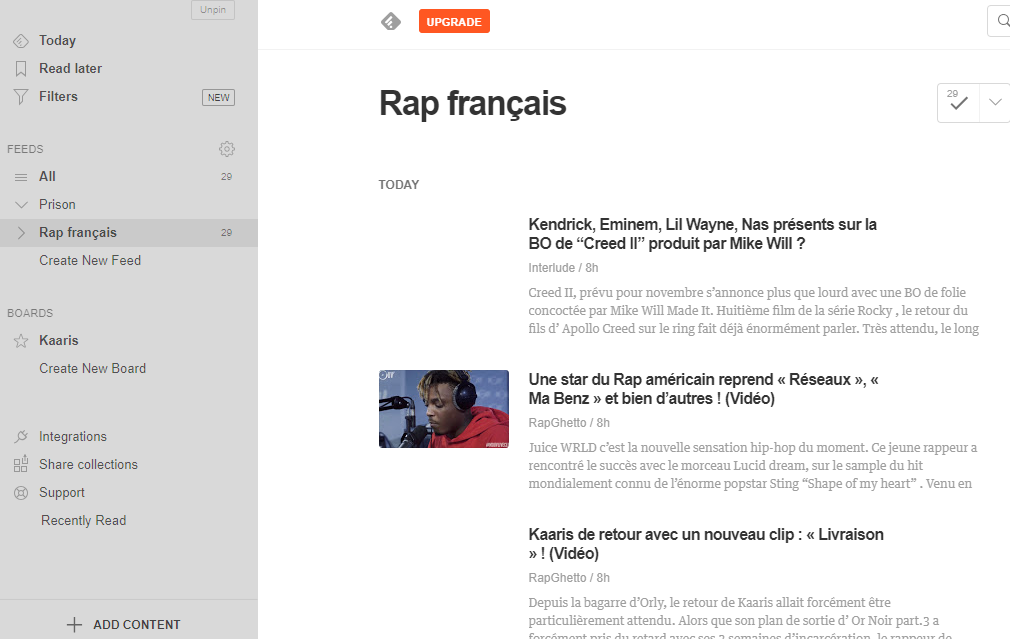Collapse the Prison feed folder
1010x639 pixels.
point(21,205)
